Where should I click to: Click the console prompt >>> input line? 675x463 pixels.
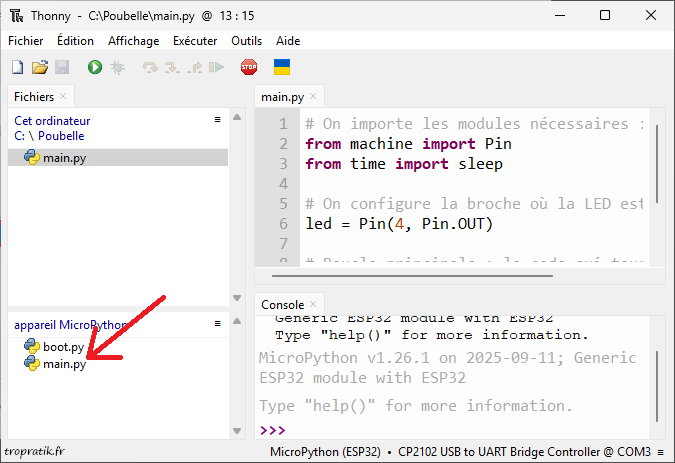point(452,430)
